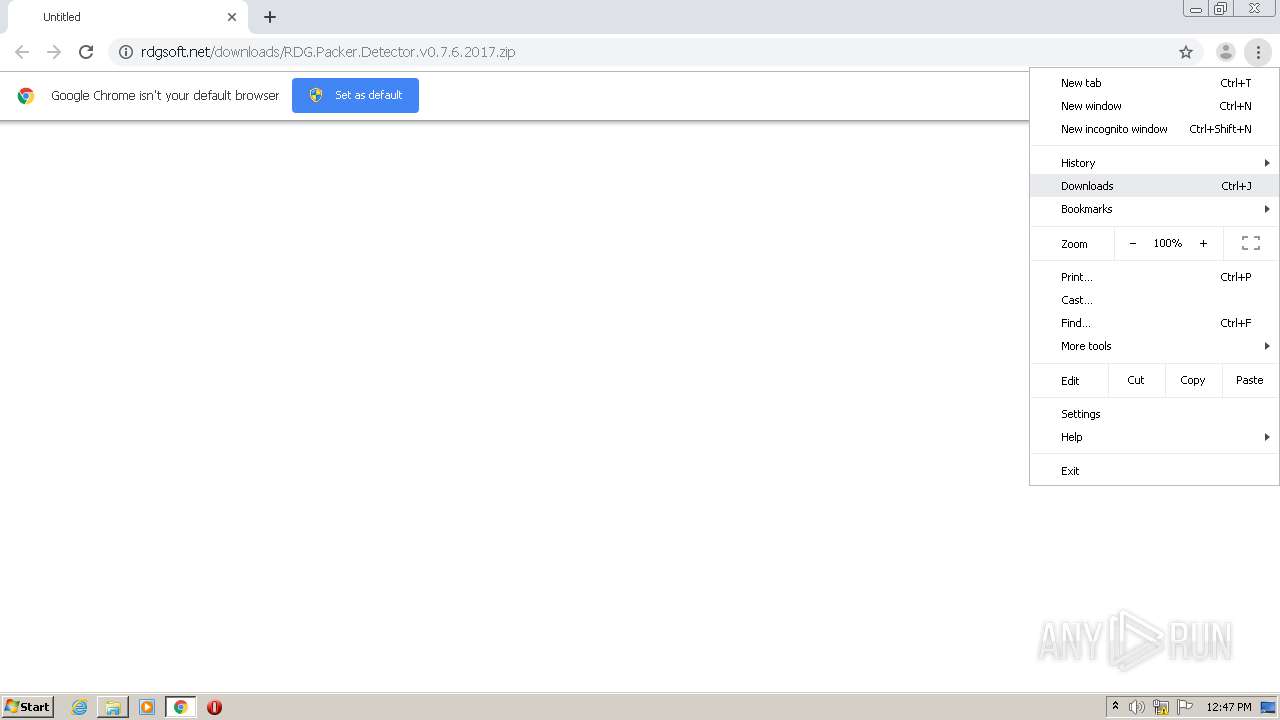Open a new tab with the plus button

pos(270,17)
